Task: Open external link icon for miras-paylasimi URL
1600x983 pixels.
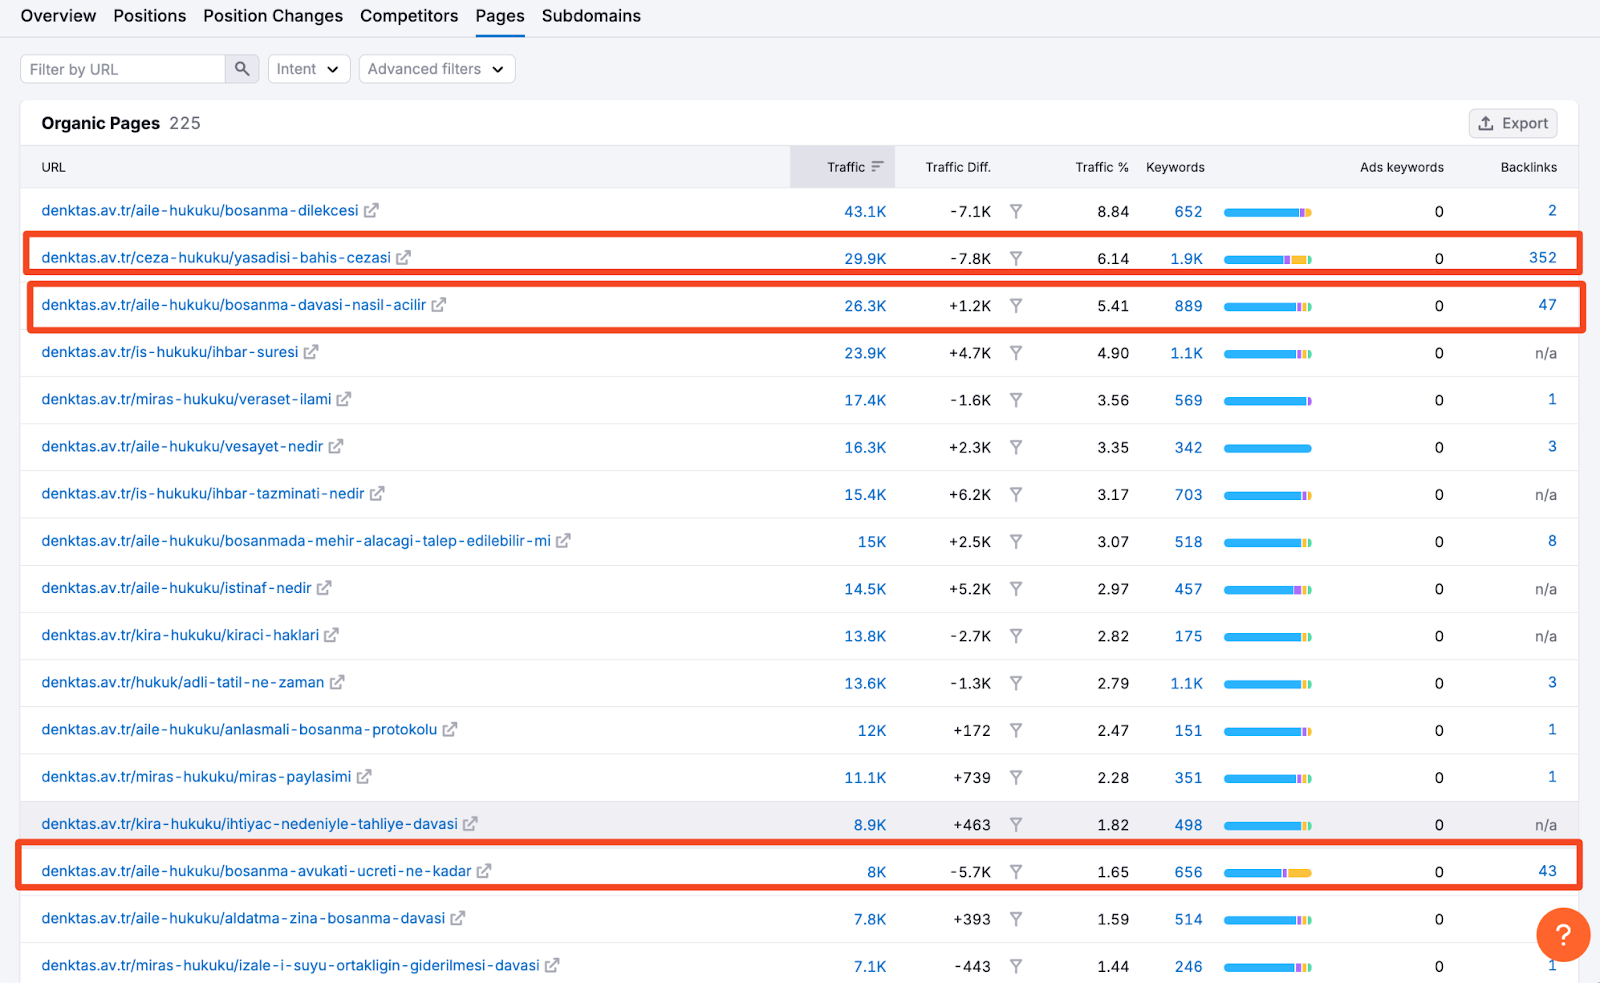Action: click(x=364, y=777)
